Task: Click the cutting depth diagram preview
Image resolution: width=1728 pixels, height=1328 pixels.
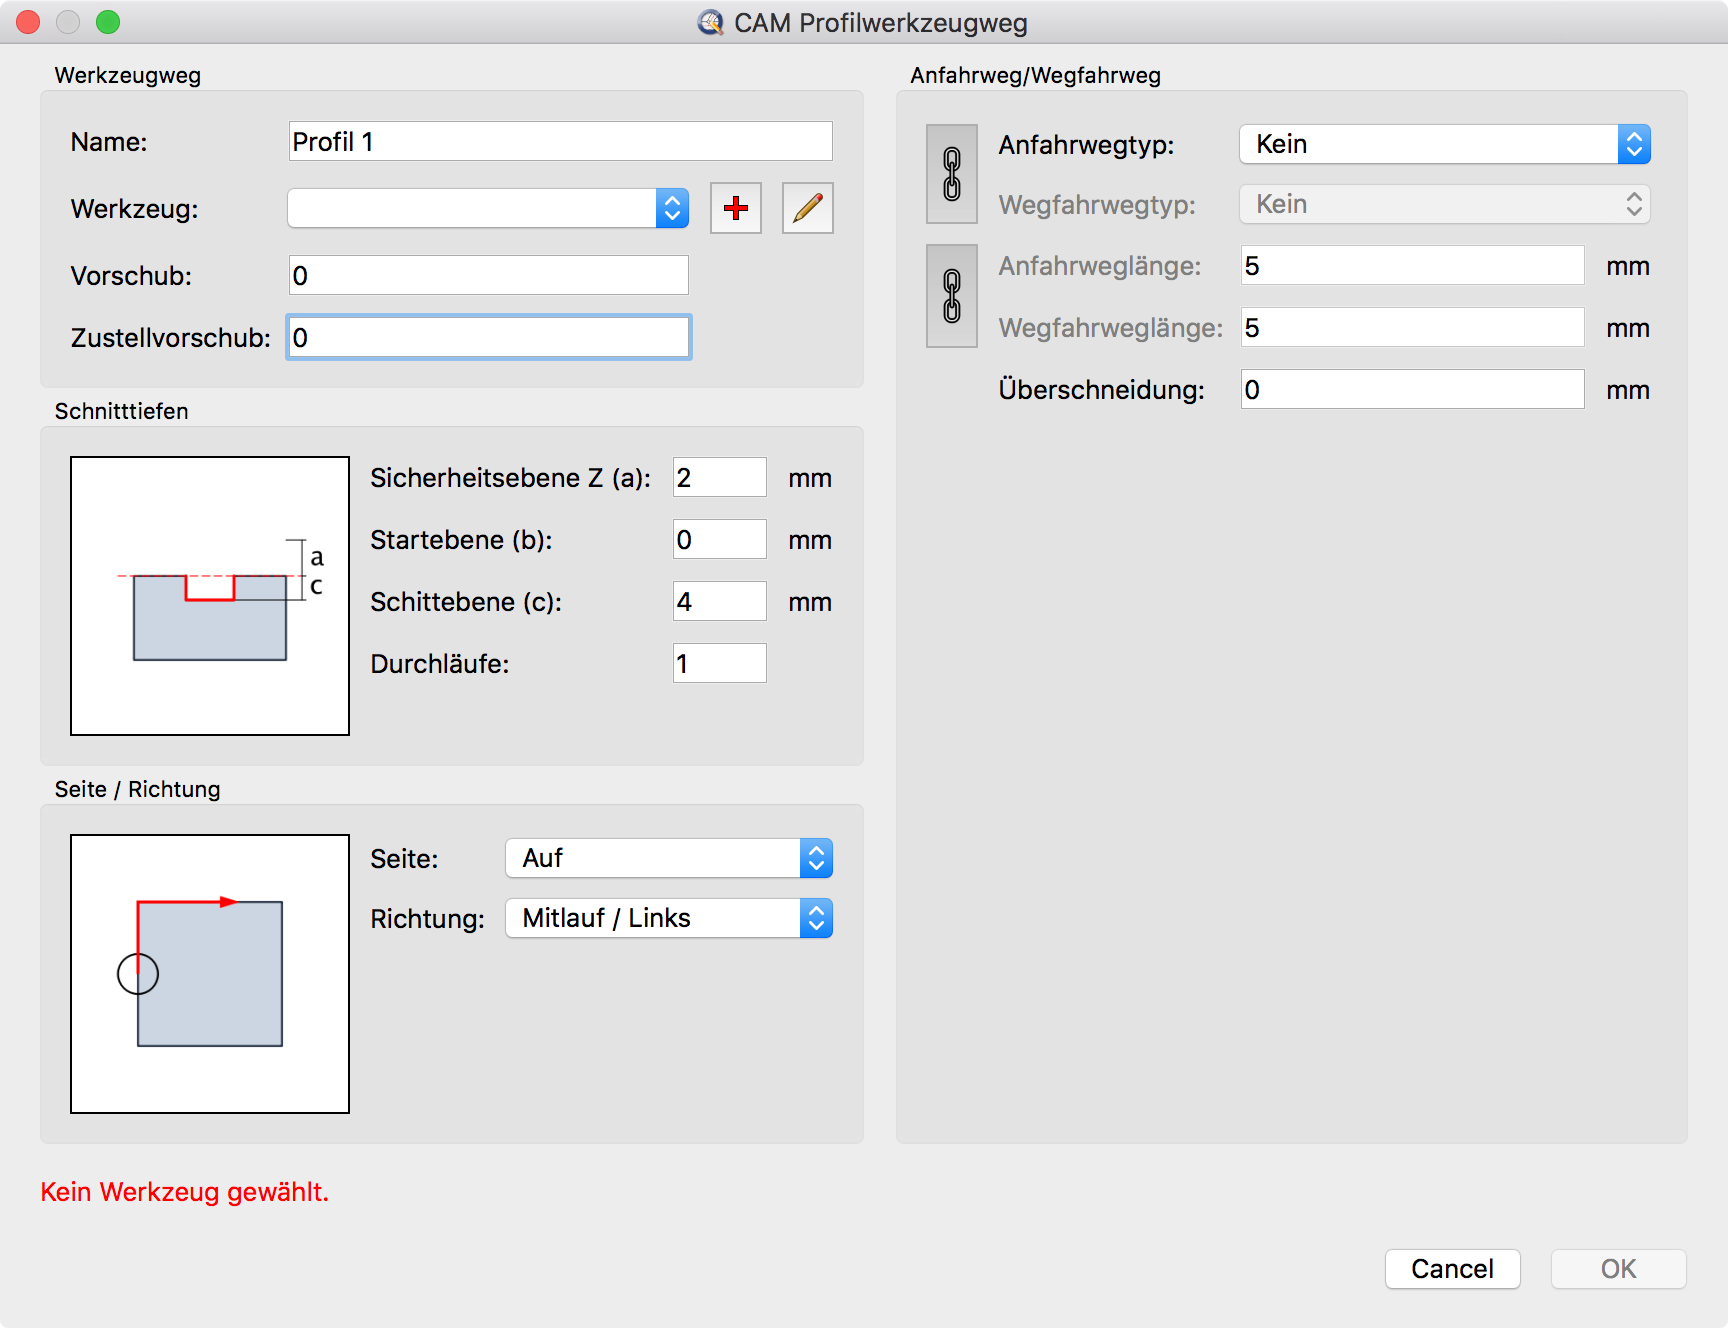Action: (x=210, y=596)
